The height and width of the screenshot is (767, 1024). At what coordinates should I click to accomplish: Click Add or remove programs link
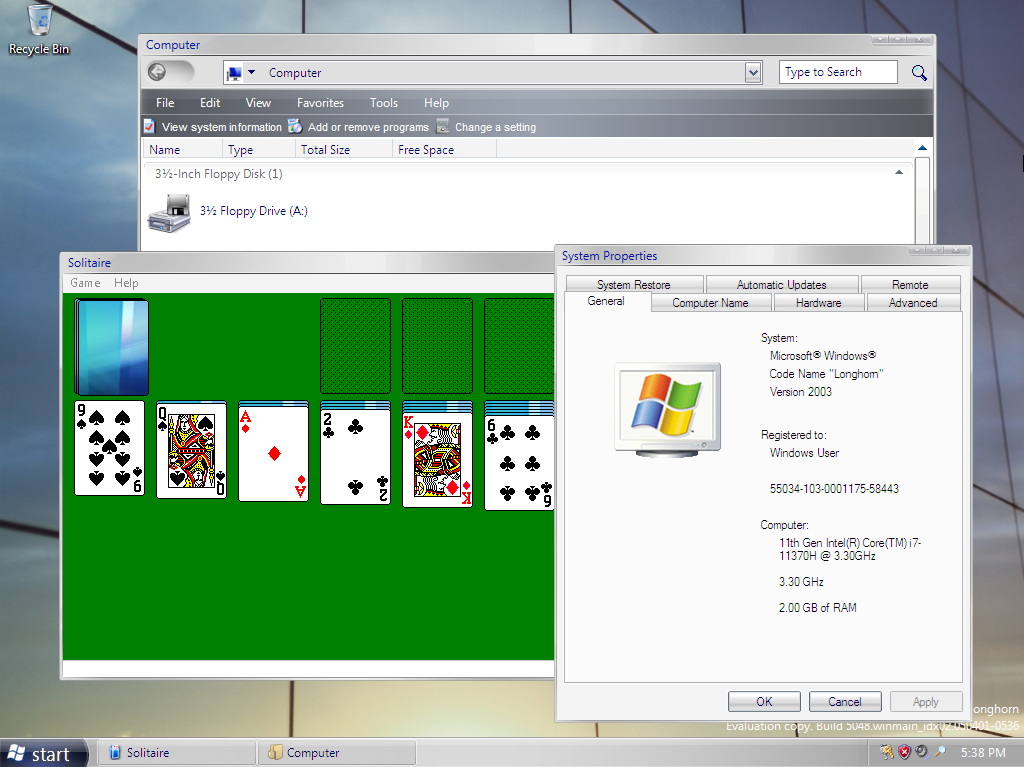368,127
